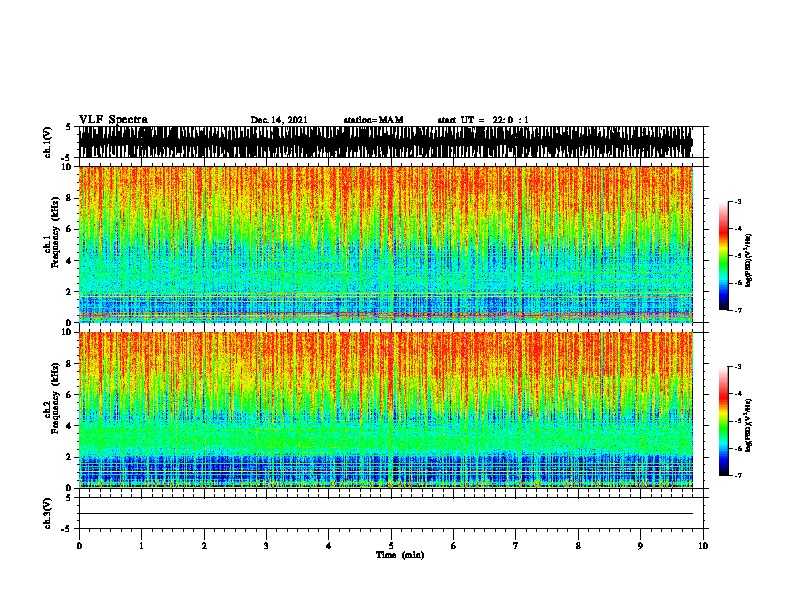Click the time-axis tick label '3'
This screenshot has width=792, height=612.
point(266,546)
